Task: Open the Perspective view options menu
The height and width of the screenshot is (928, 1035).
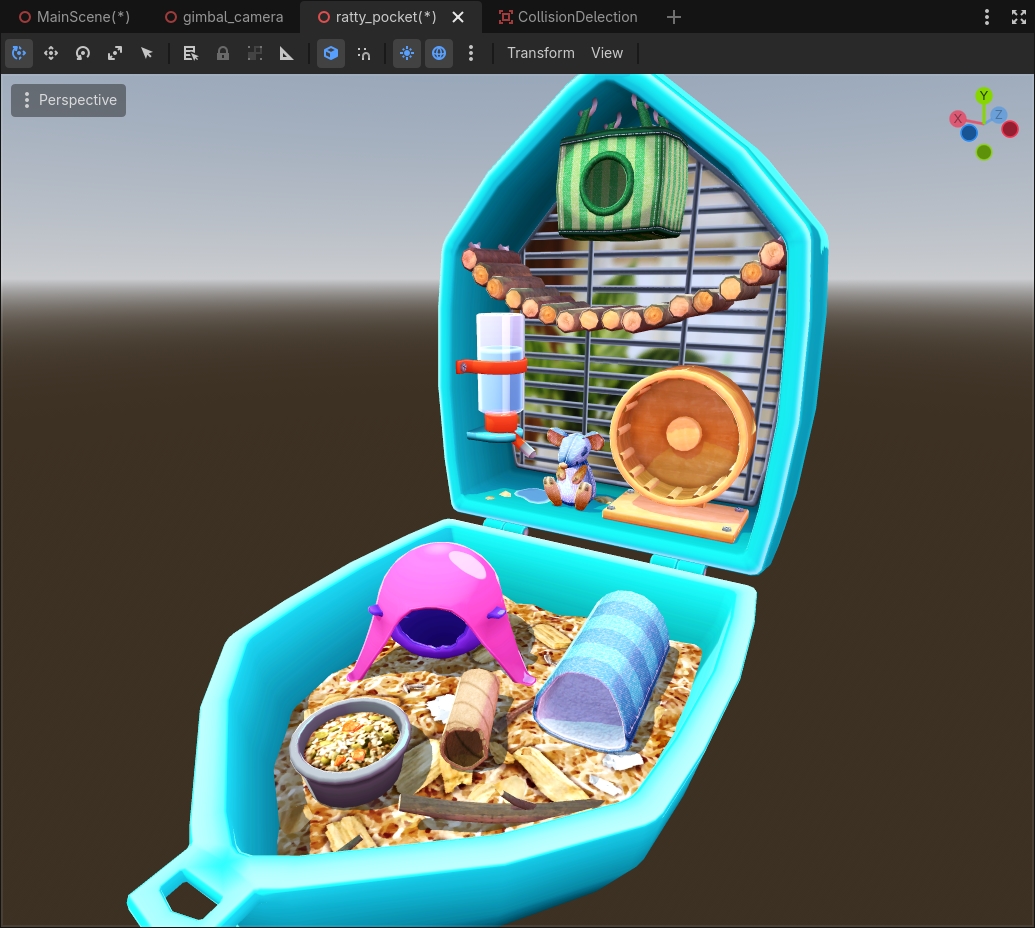Action: click(69, 100)
